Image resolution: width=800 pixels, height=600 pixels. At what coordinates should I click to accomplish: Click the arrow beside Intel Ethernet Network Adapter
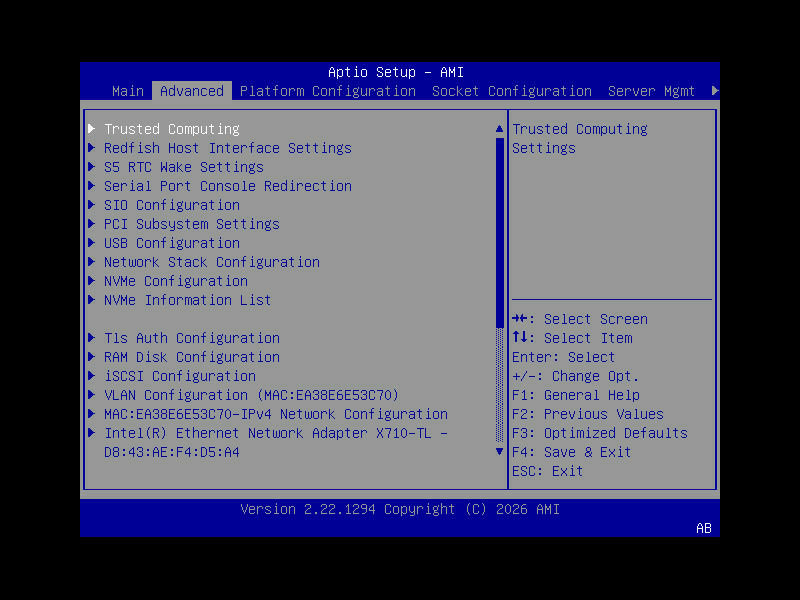pyautogui.click(x=92, y=433)
